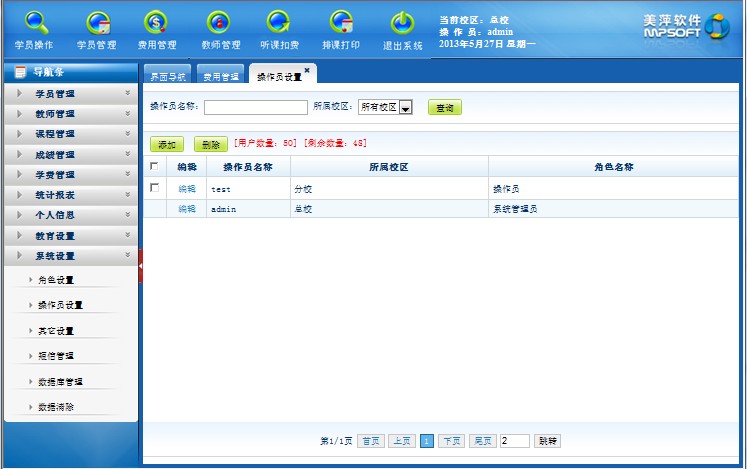Switch to the 费用管理 tab

tap(221, 76)
